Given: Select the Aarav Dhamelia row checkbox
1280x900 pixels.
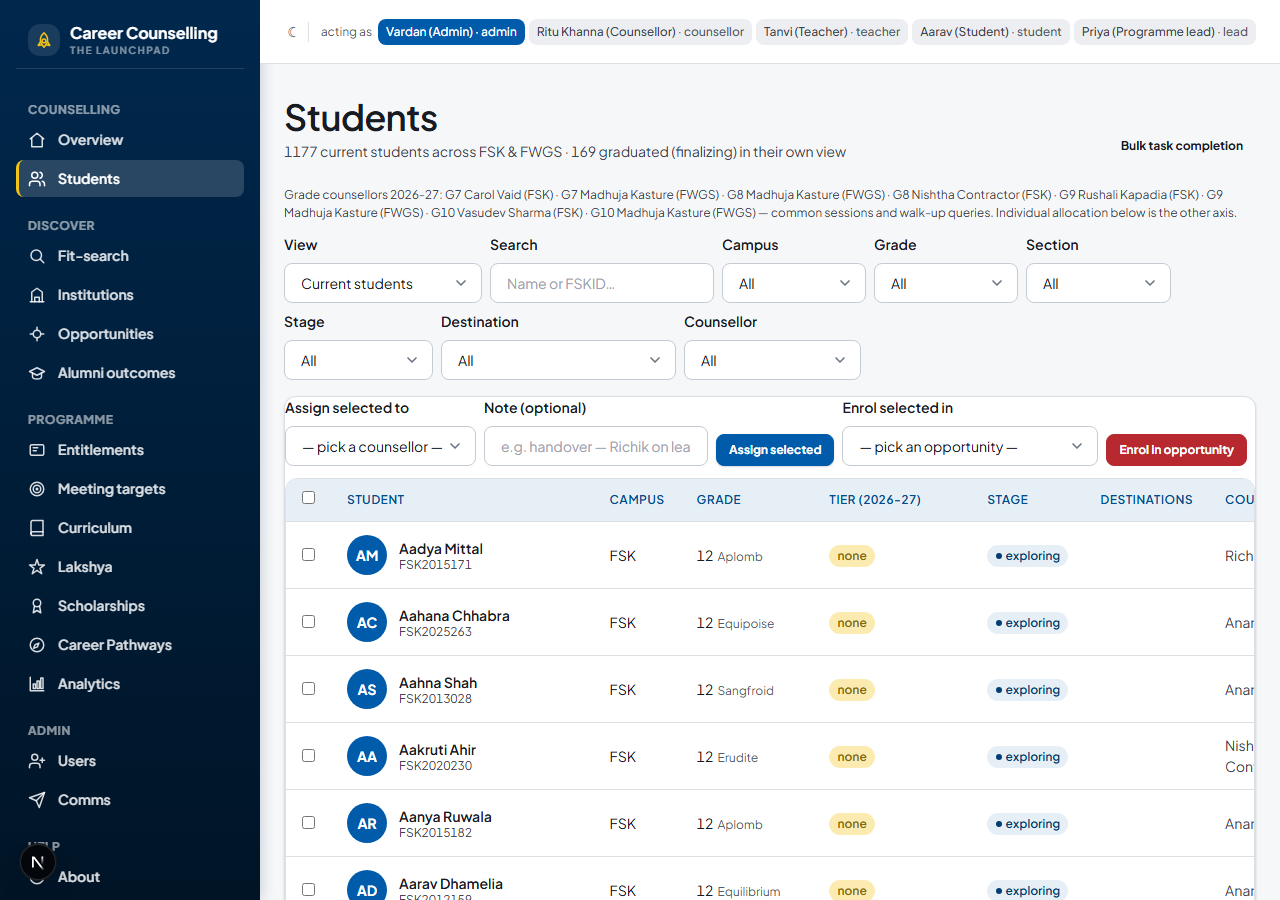Looking at the screenshot, I should click(x=308, y=889).
